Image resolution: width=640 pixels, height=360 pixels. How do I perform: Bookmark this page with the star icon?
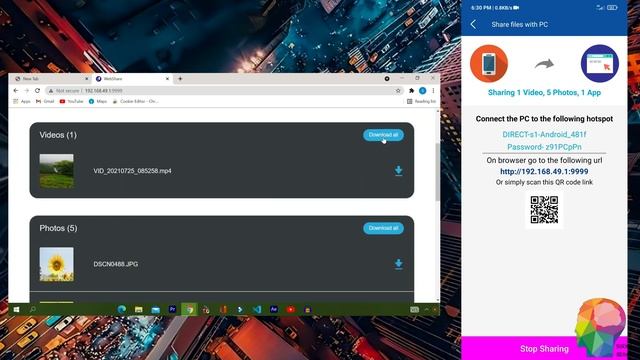pyautogui.click(x=398, y=91)
